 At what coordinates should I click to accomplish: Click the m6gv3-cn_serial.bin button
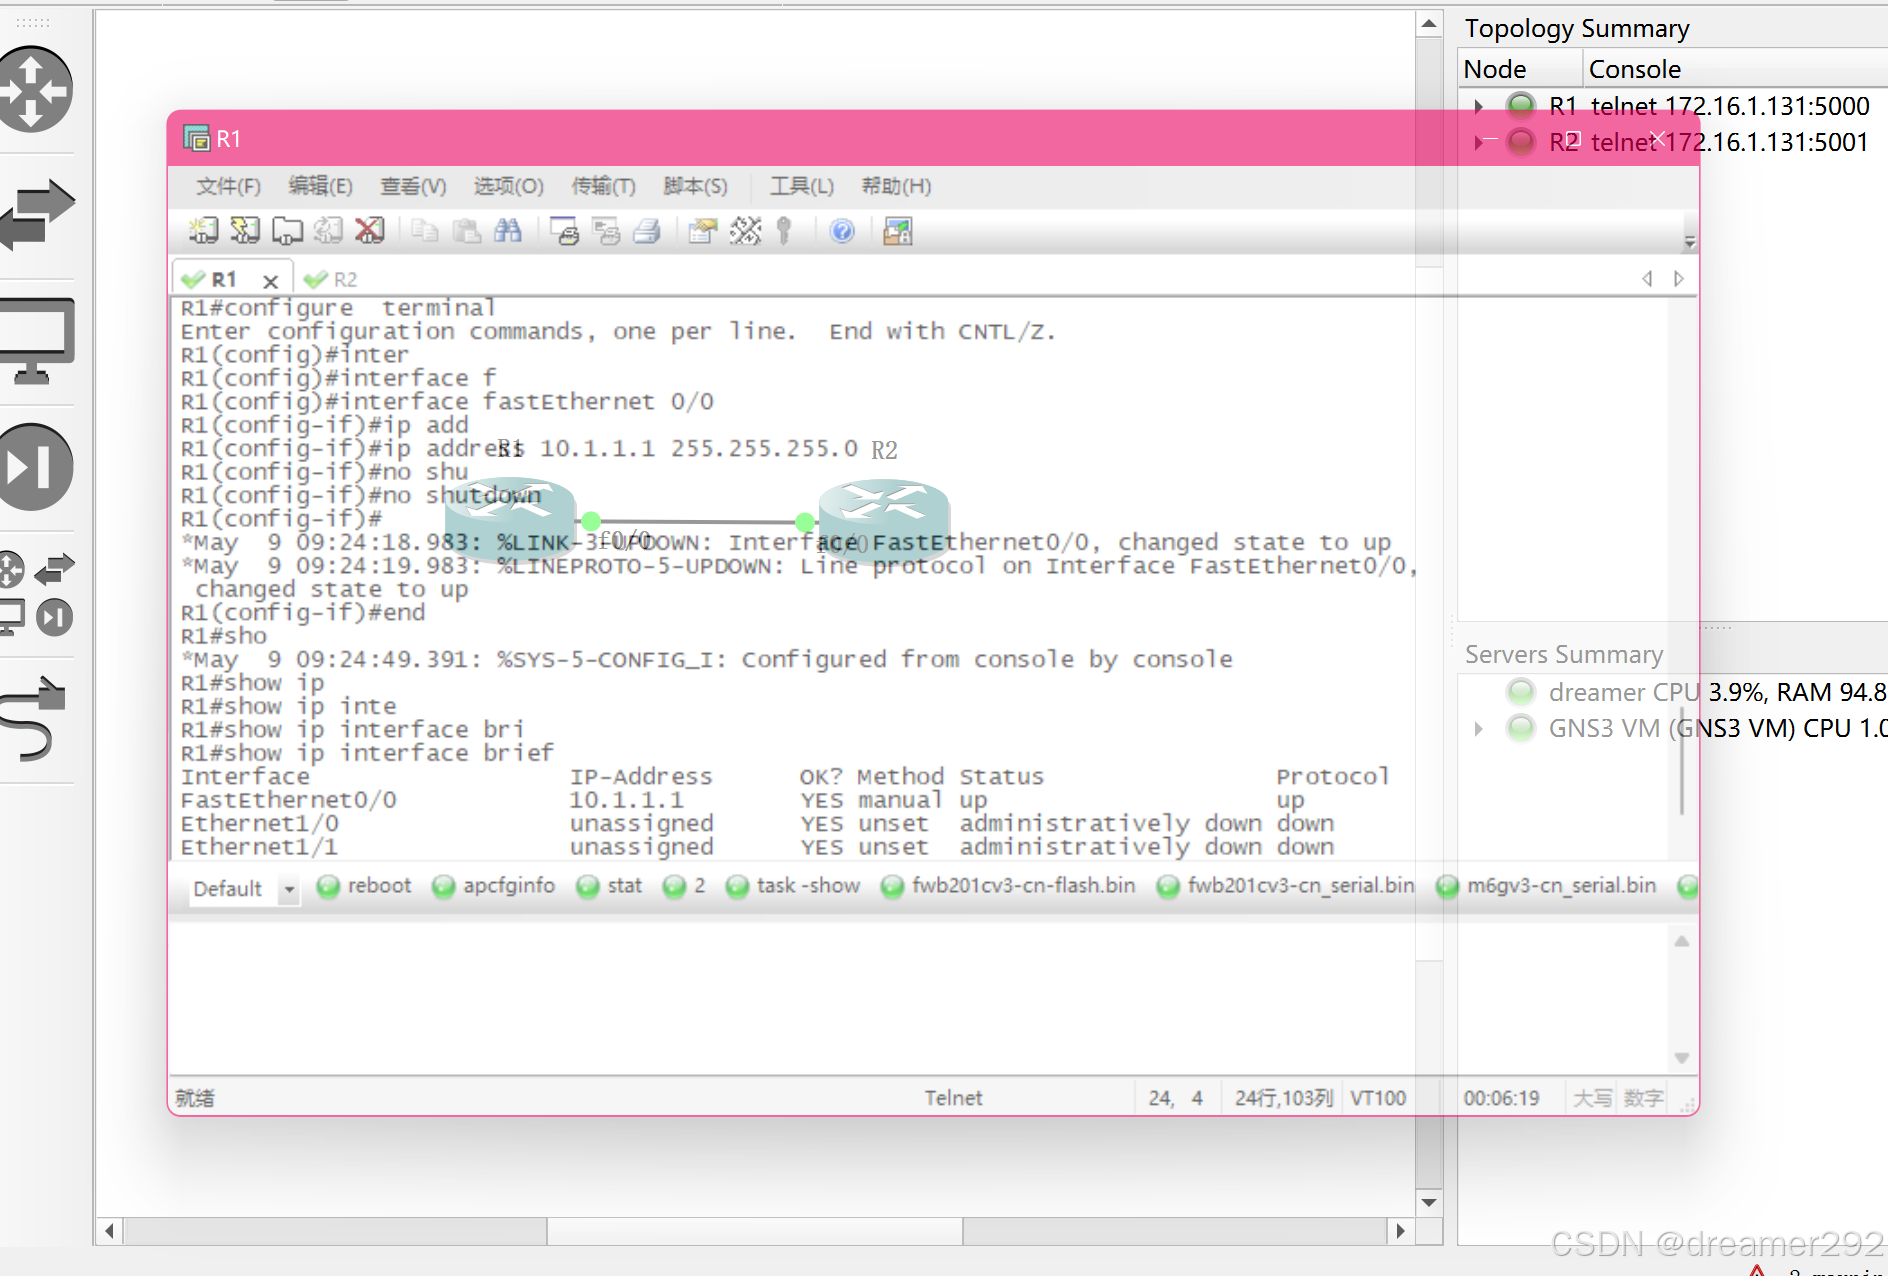click(1547, 886)
